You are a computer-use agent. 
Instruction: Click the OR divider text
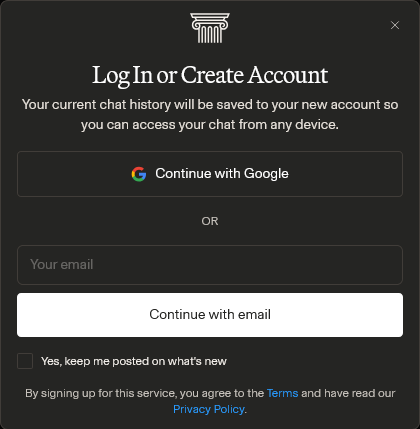pos(210,221)
